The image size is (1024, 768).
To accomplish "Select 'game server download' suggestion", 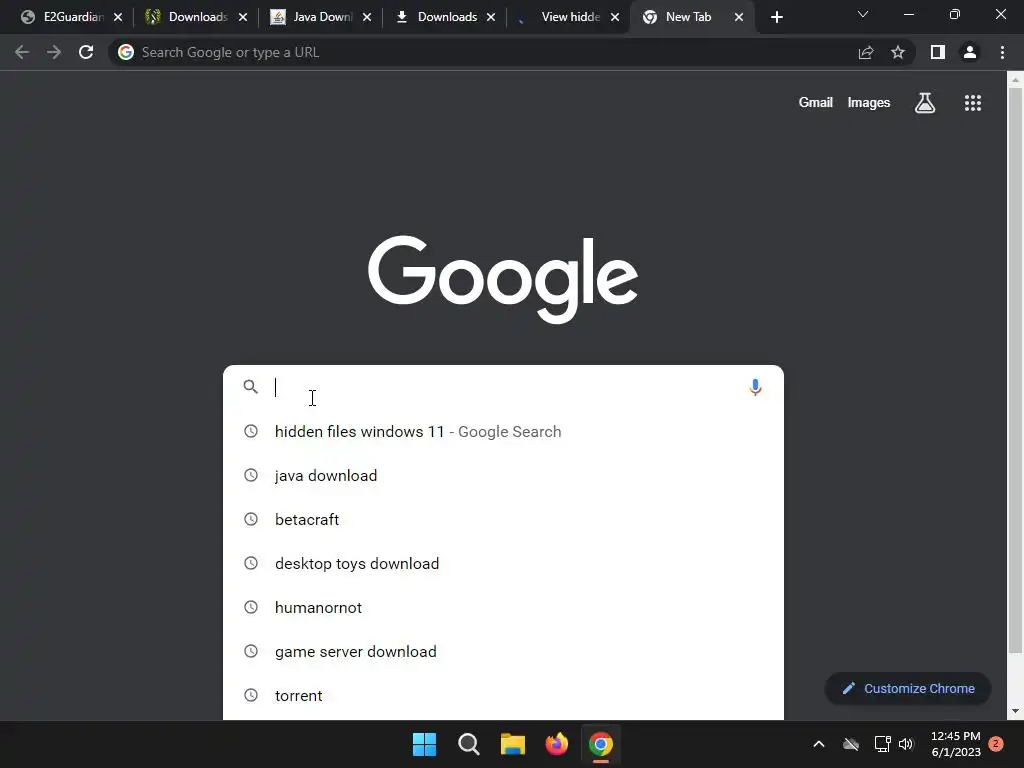I will pos(503,652).
